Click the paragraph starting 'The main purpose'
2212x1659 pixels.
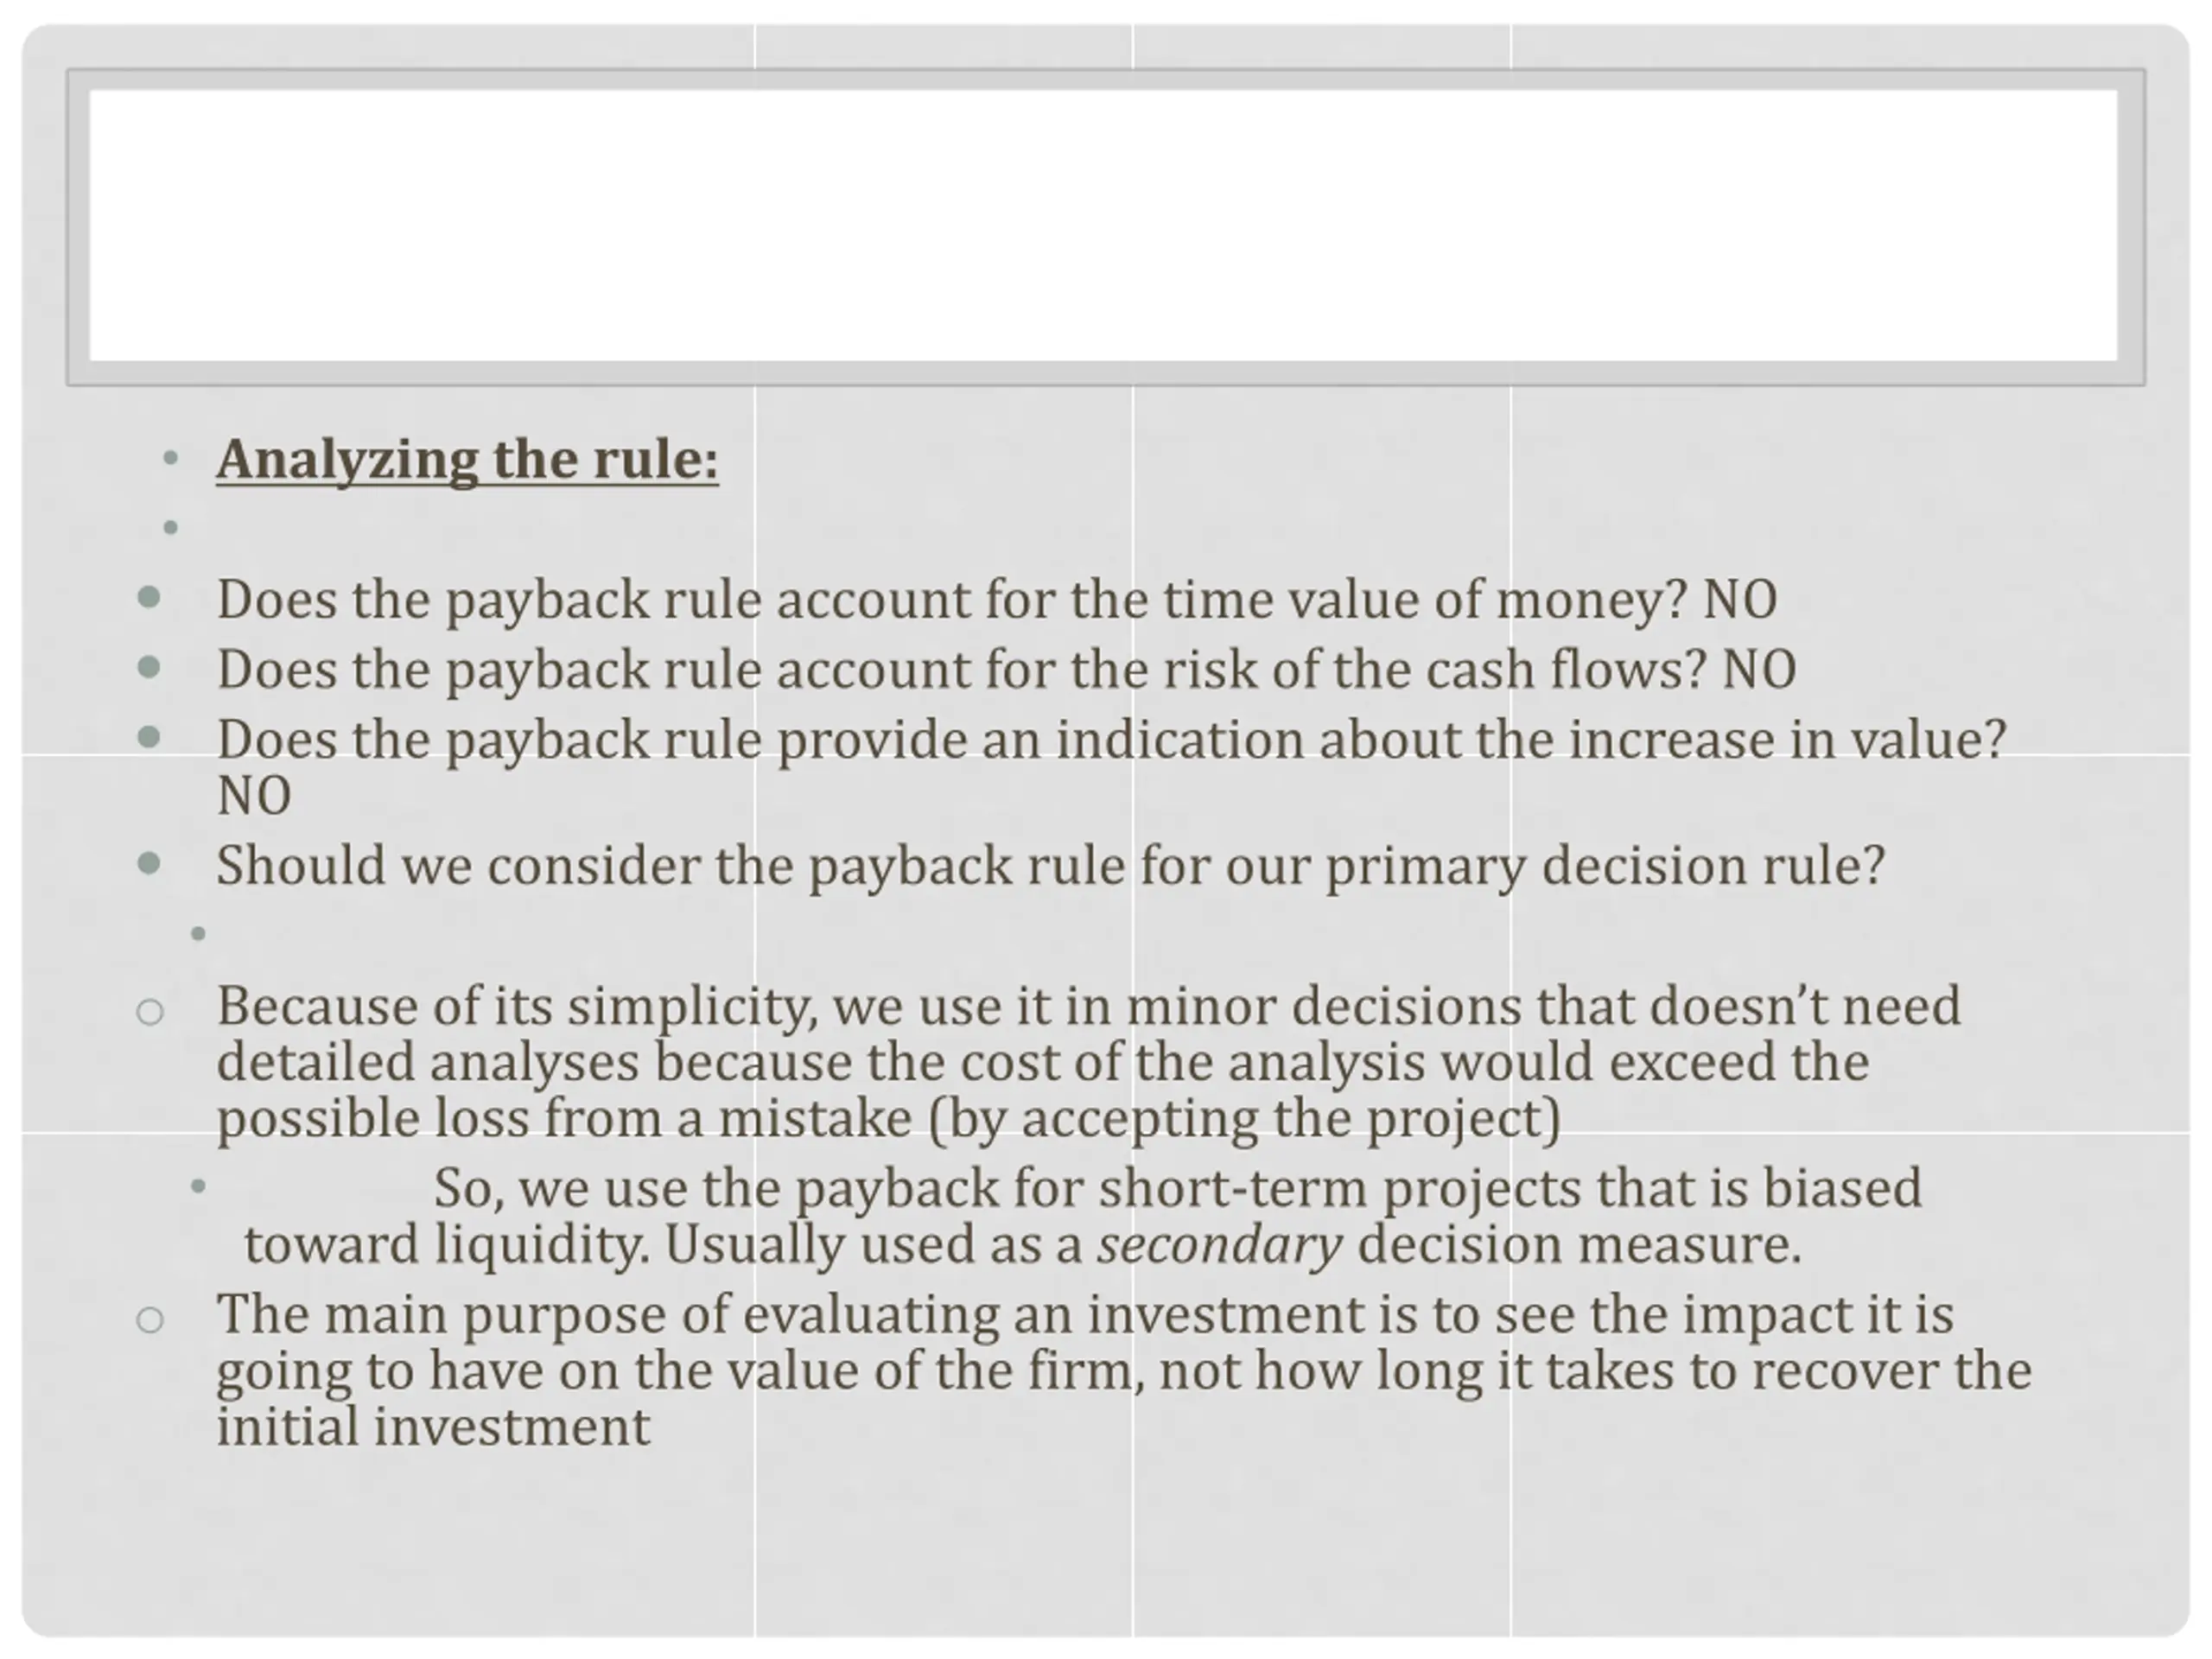(x=1124, y=1370)
